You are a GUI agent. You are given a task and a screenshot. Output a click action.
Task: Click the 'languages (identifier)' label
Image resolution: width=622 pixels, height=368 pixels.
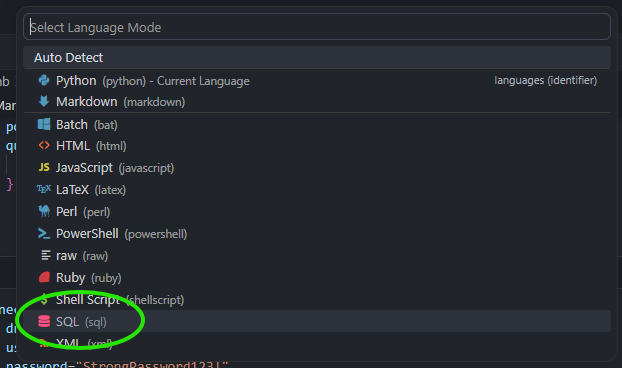(545, 80)
